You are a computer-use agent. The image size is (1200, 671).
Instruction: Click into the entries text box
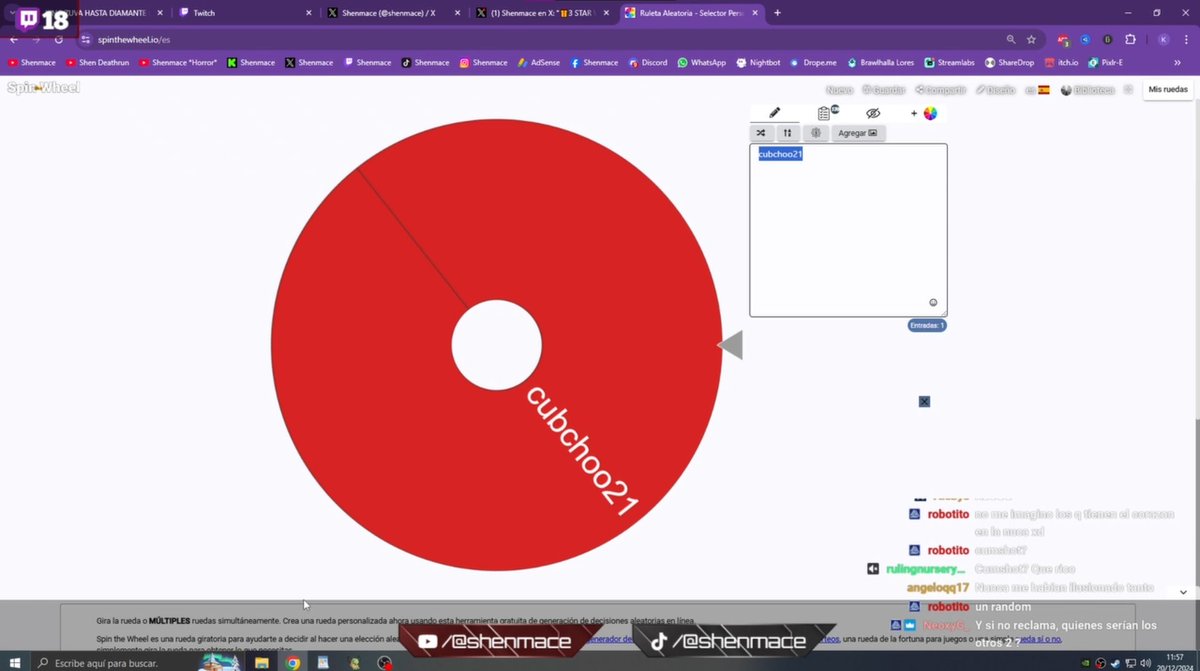pyautogui.click(x=848, y=230)
